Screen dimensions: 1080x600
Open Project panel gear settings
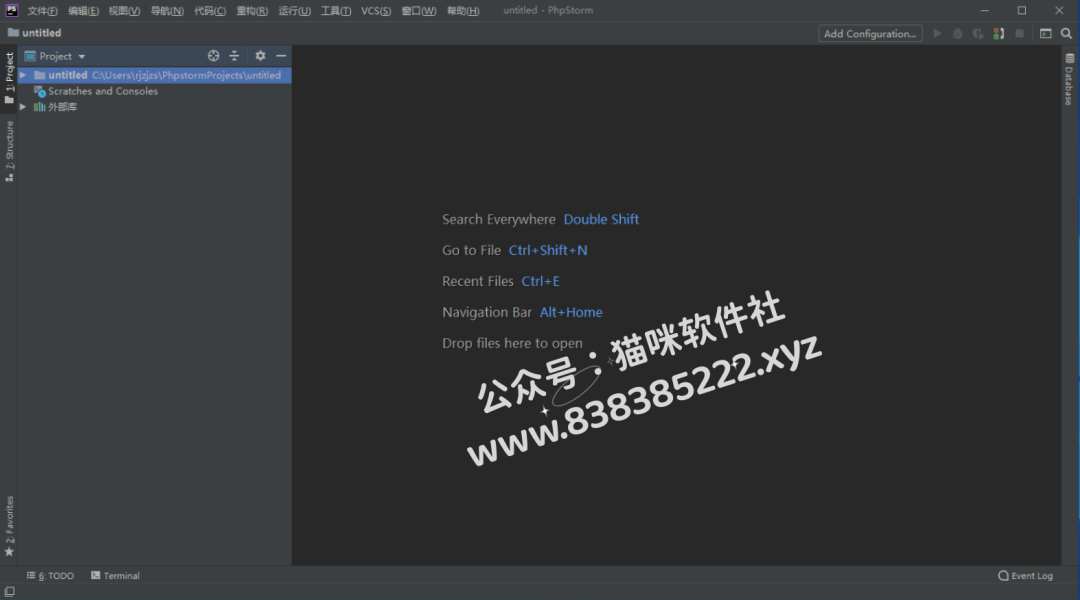pyautogui.click(x=260, y=56)
